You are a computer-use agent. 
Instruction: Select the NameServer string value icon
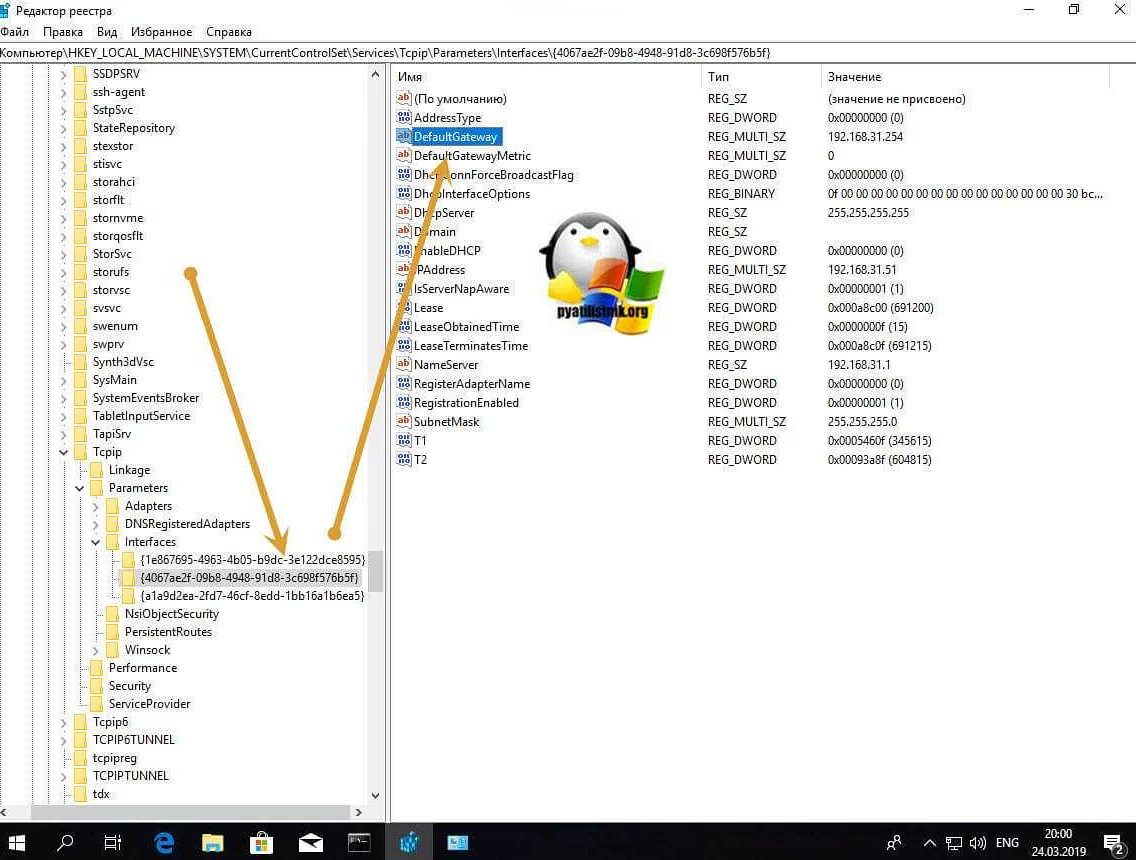403,364
